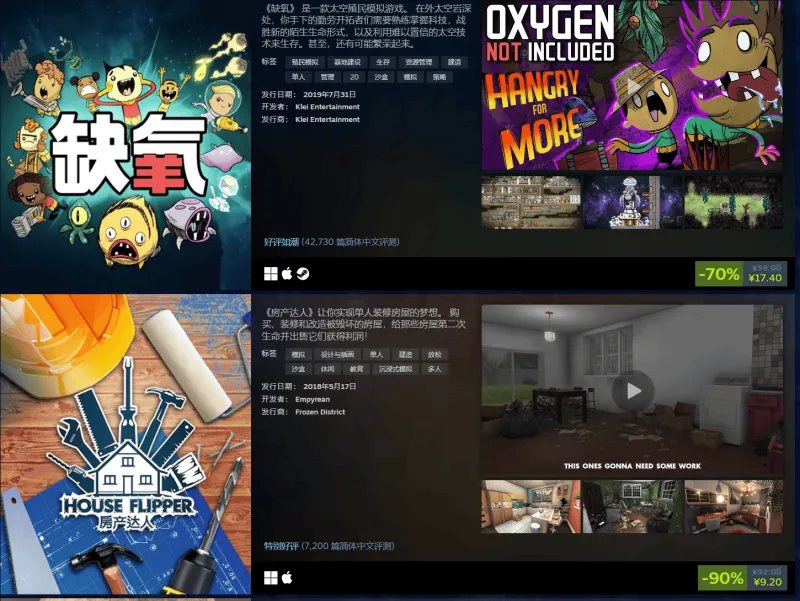
Task: Click the 2018年5月17日 release date
Action: (329, 386)
